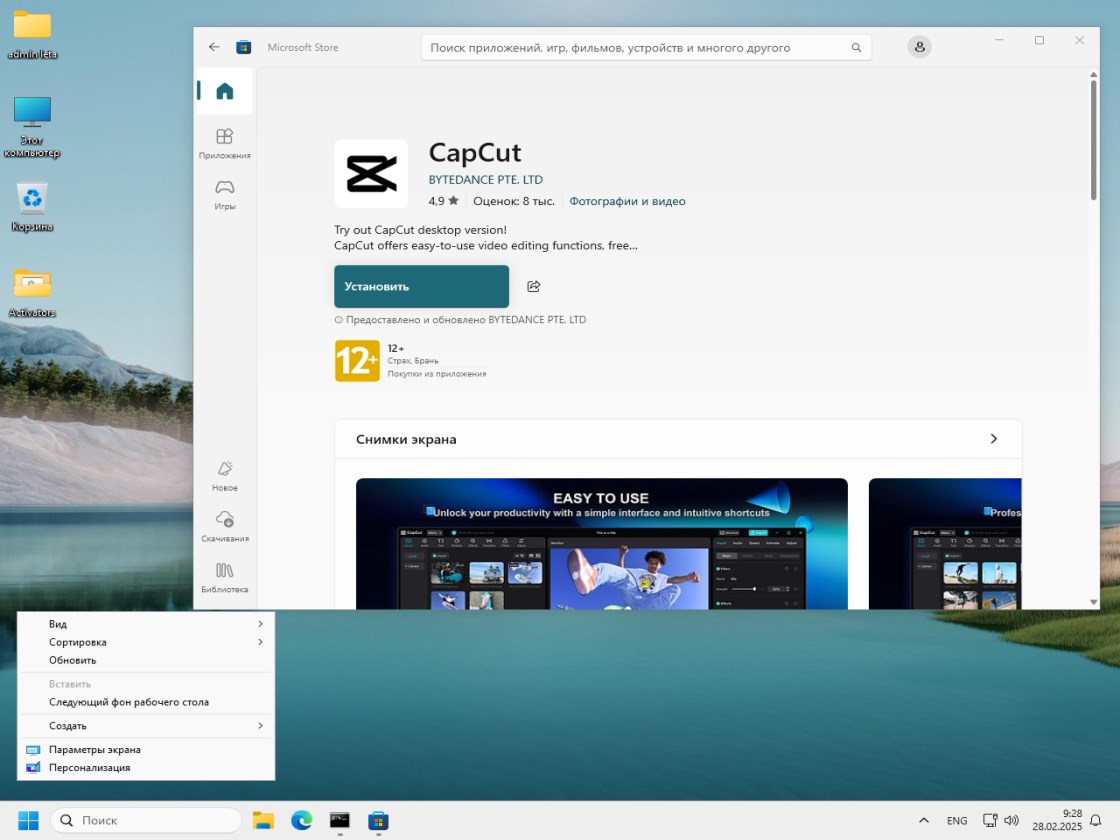
Task: Select admin leta desktop folder
Action: pos(32,34)
